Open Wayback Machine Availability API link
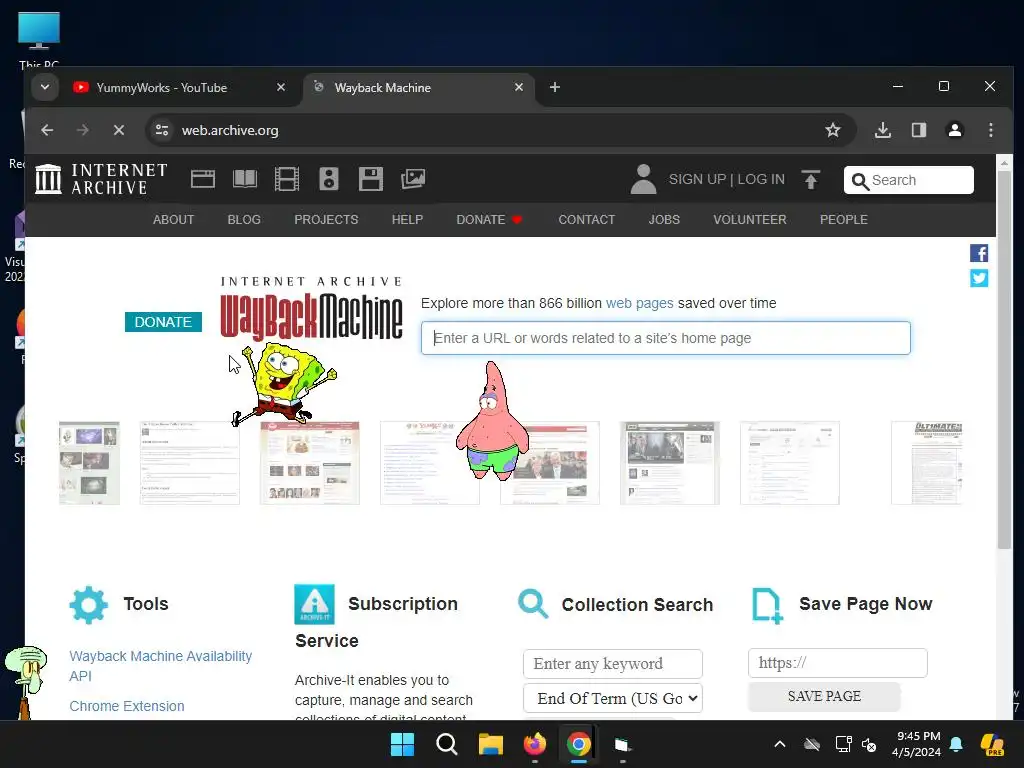 161,665
